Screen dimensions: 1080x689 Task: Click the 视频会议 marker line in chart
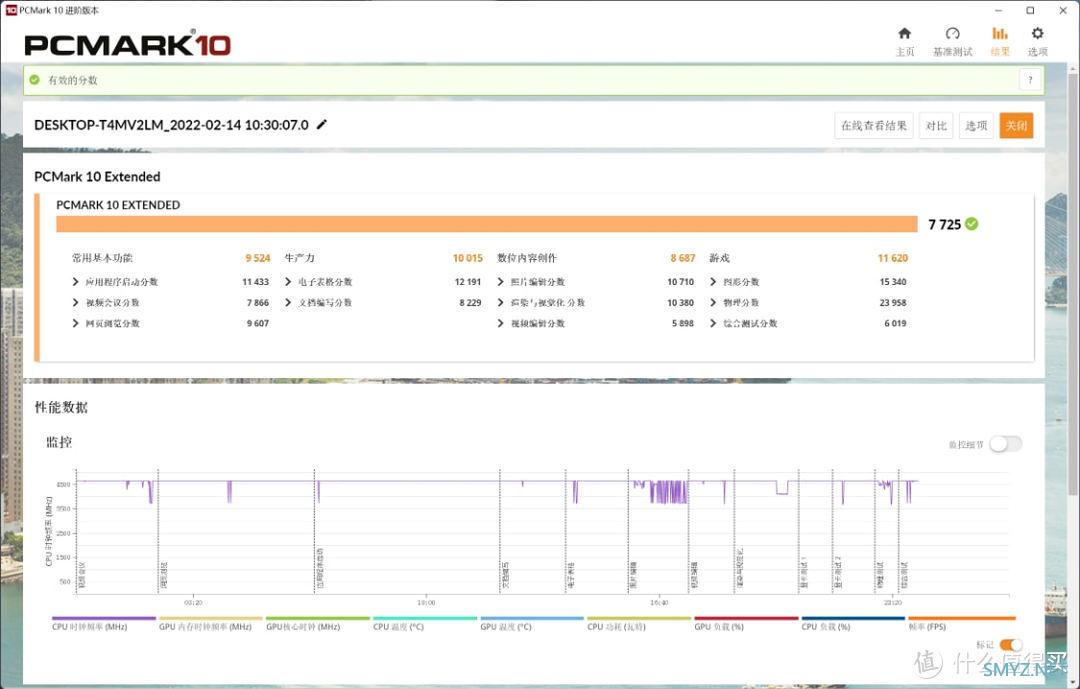click(x=77, y=531)
